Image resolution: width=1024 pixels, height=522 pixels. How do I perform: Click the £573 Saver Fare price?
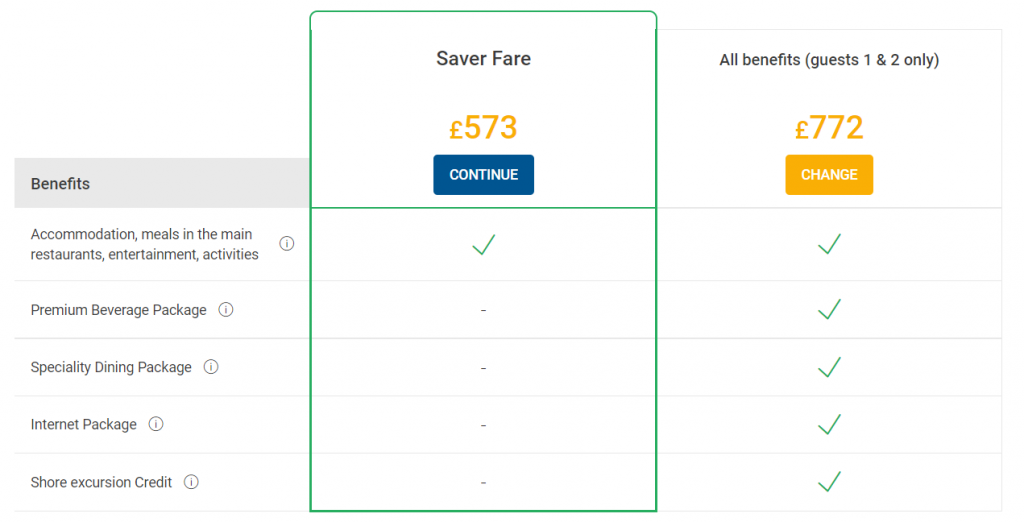tap(483, 127)
